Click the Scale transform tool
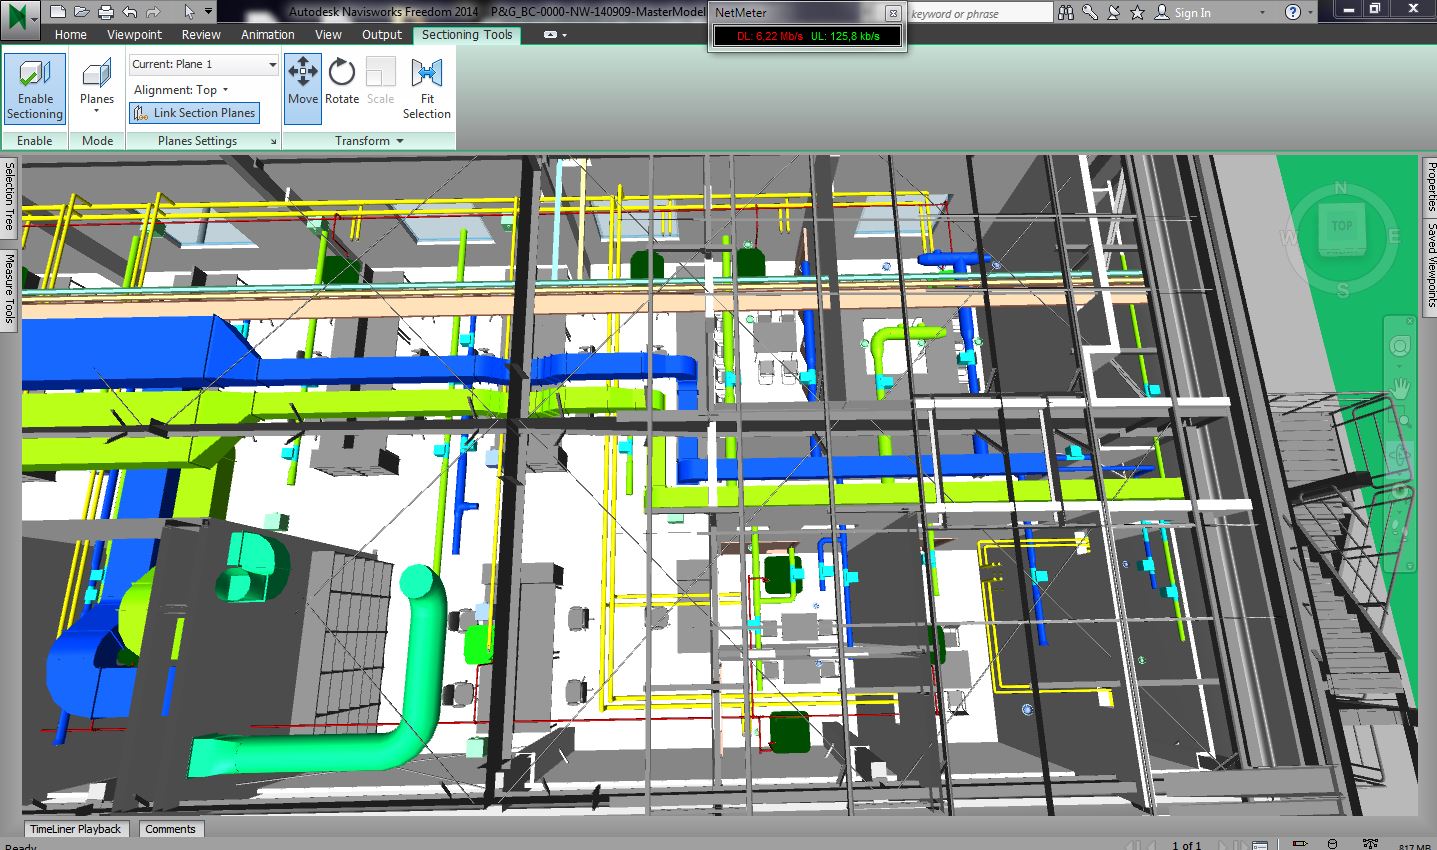Image resolution: width=1437 pixels, height=850 pixels. 381,82
